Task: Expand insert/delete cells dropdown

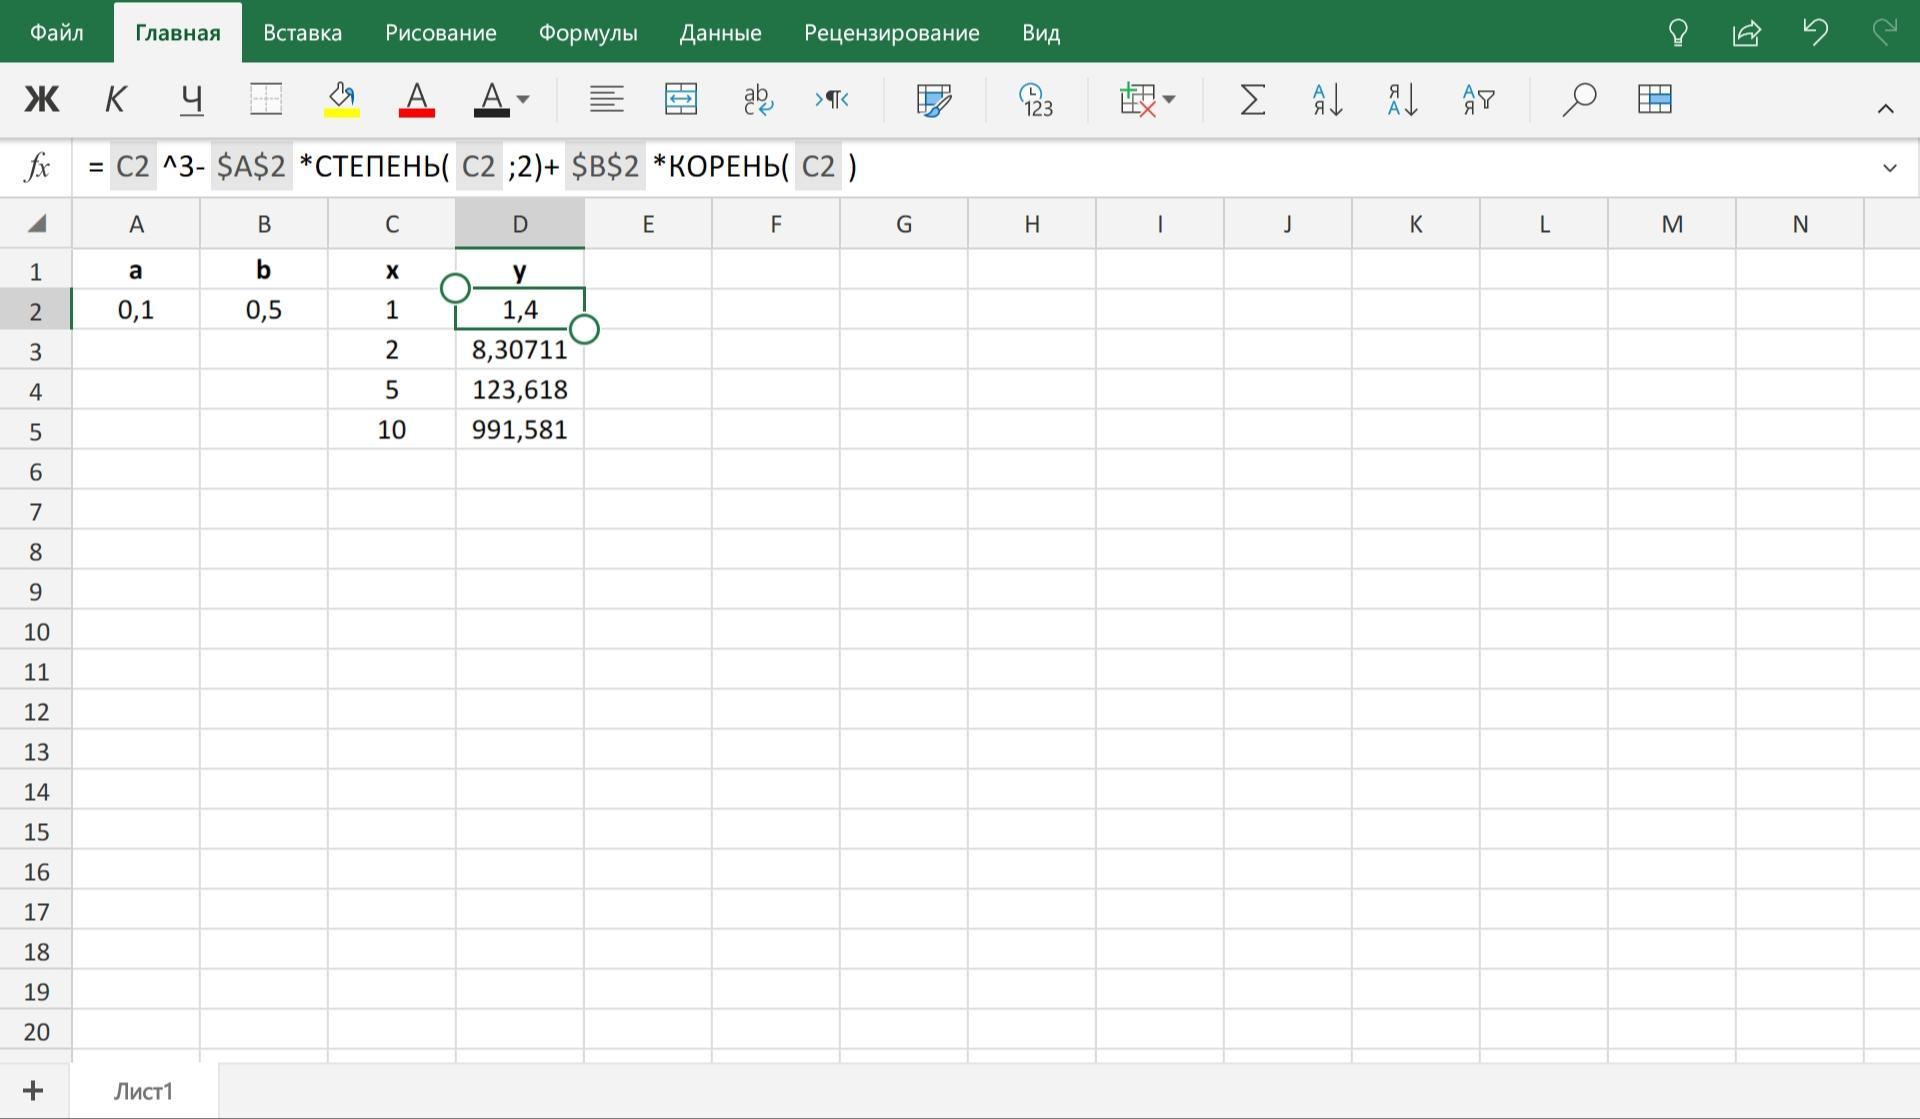Action: pos(1147,99)
